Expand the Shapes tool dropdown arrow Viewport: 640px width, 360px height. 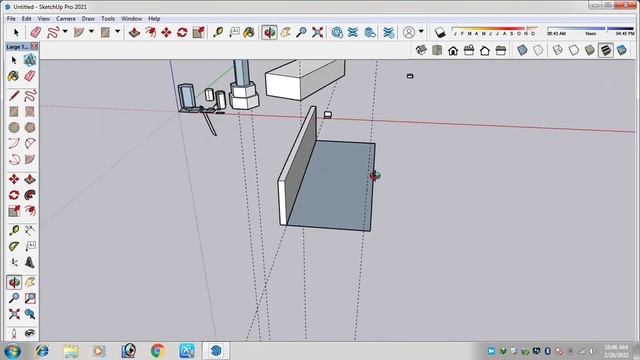[x=118, y=31]
